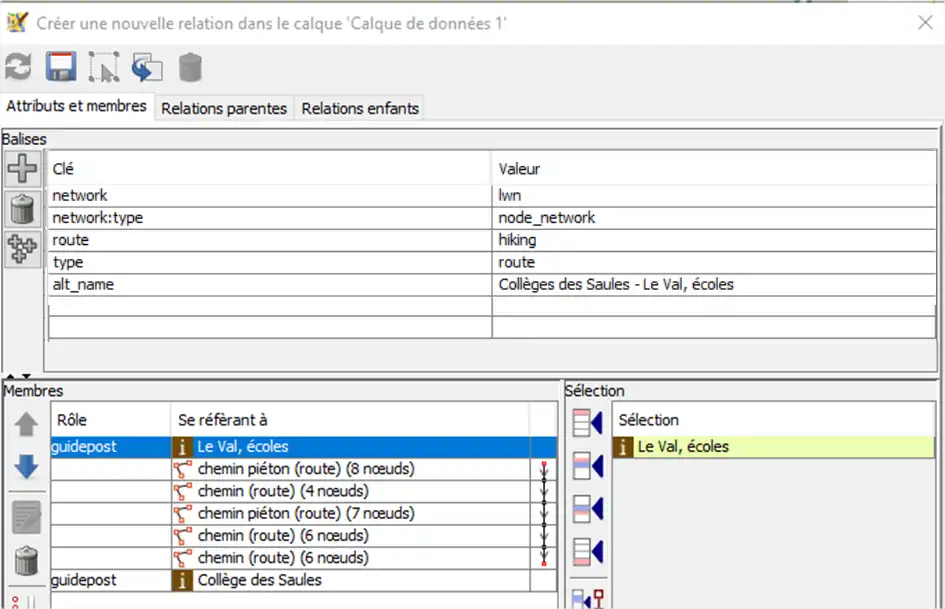945x609 pixels.
Task: Add selection at end of member list
Action: pos(586,551)
